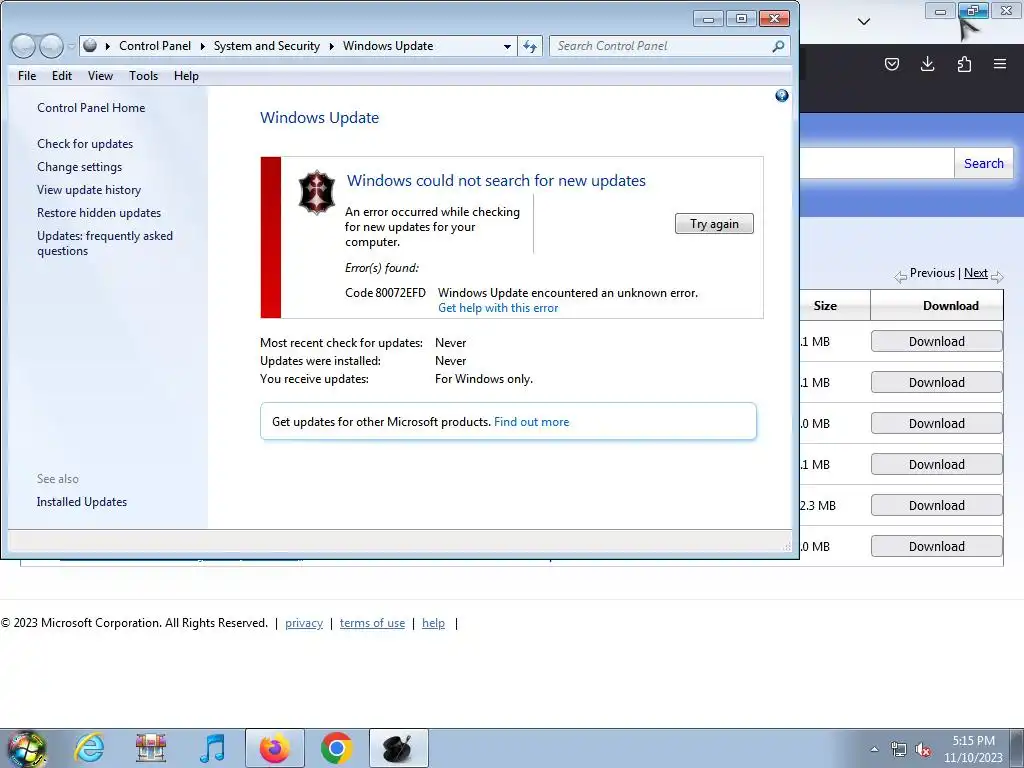
Task: Click System and Security breadcrumb
Action: 266,46
